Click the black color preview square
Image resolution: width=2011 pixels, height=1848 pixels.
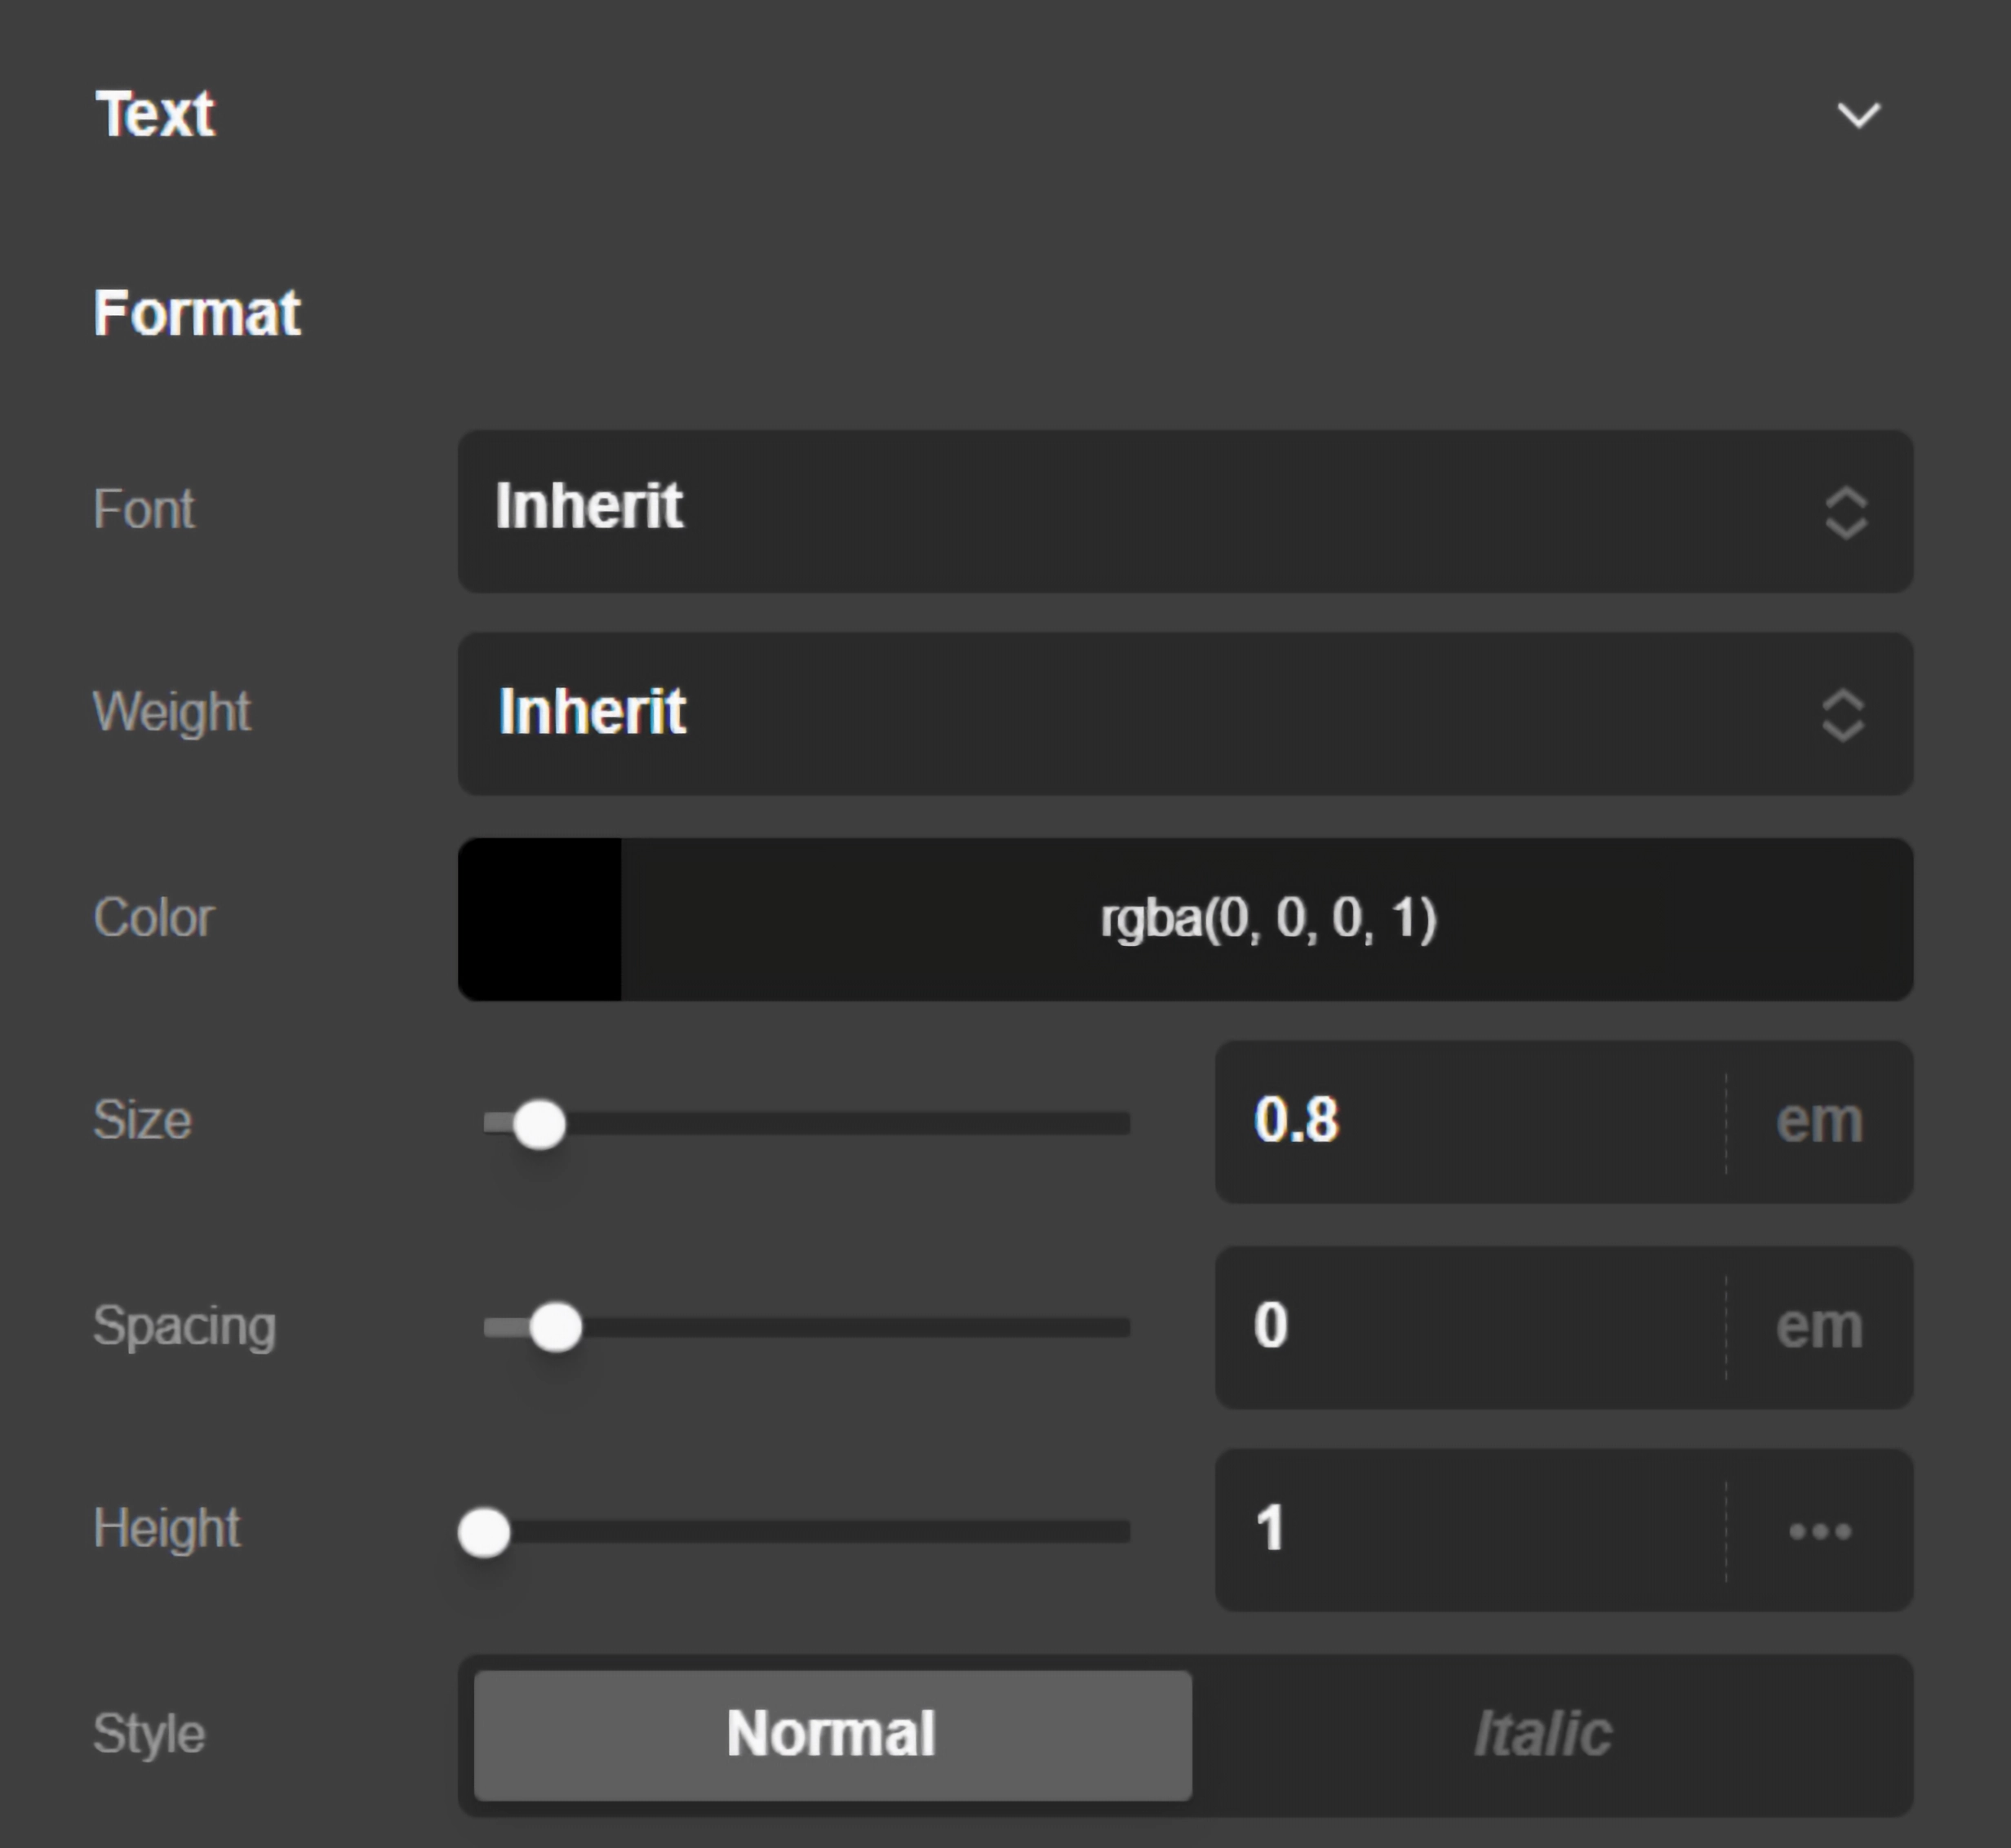540,919
